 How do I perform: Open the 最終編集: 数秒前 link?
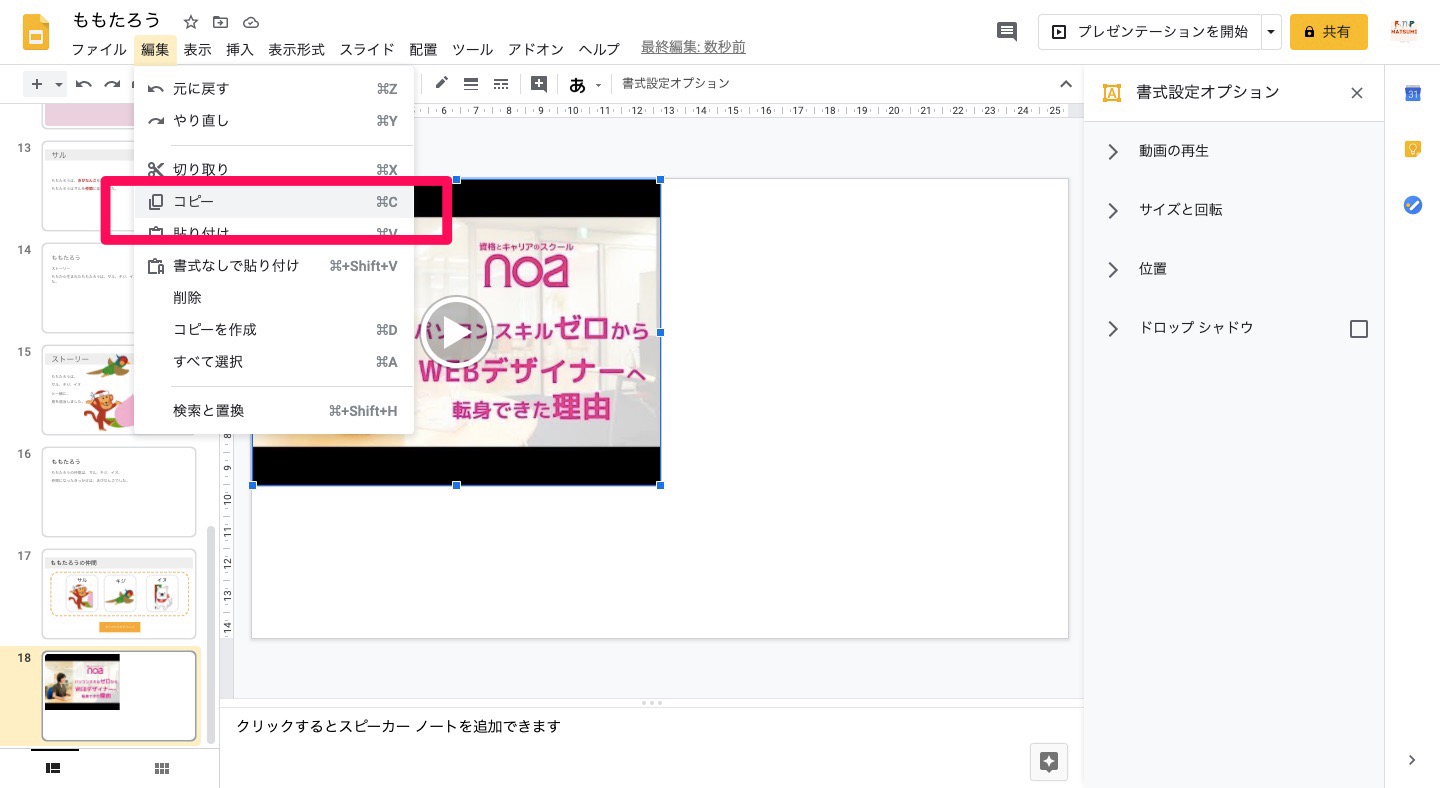click(x=693, y=48)
